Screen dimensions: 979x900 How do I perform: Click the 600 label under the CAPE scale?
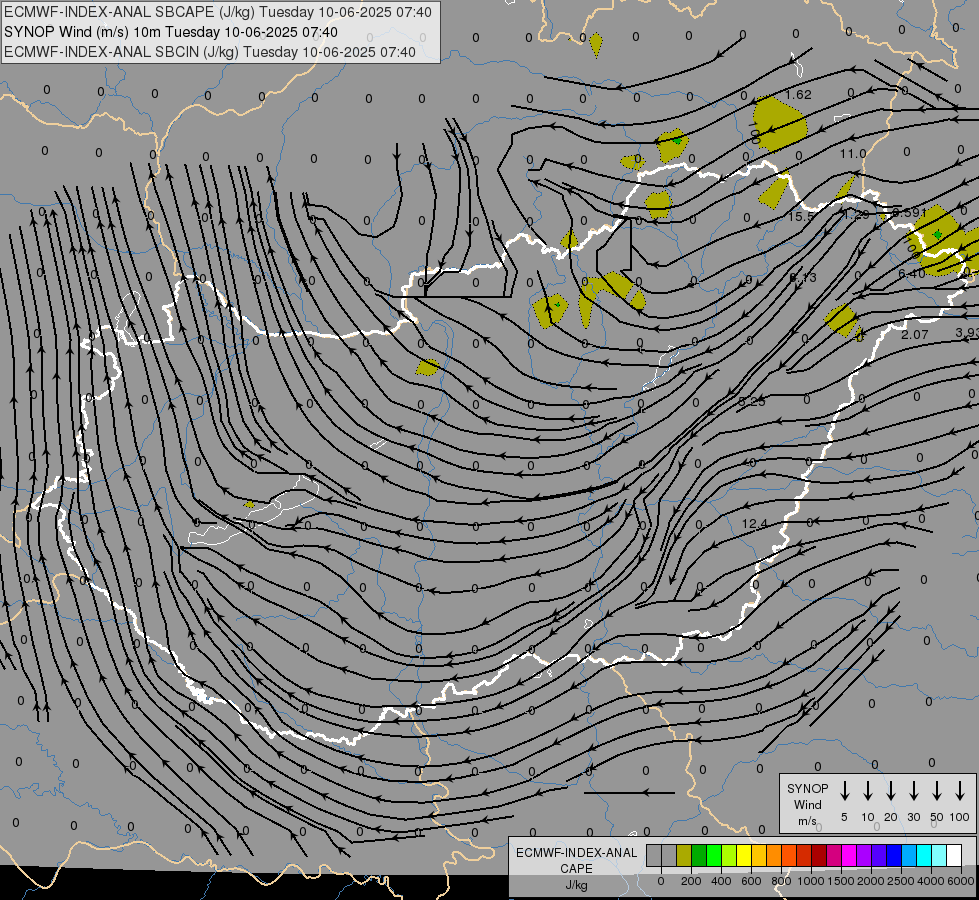click(x=751, y=881)
